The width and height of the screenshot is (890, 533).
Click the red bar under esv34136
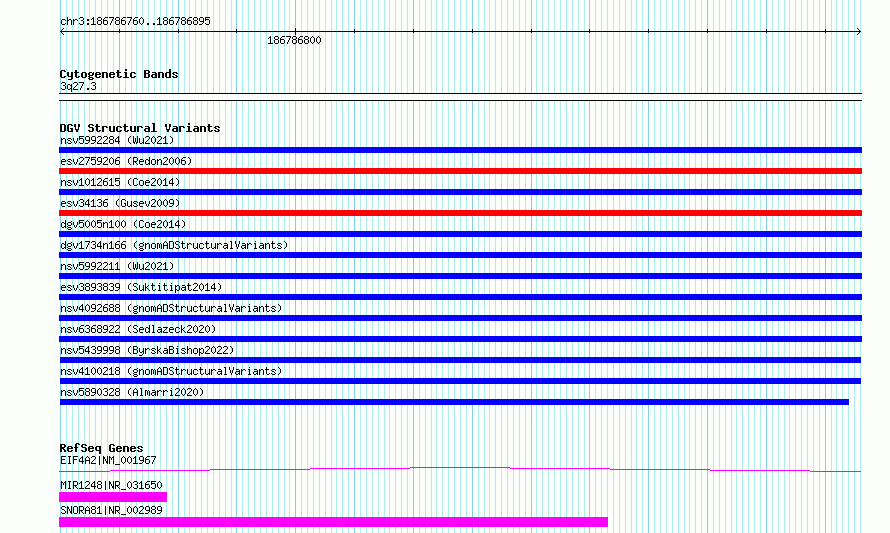pyautogui.click(x=460, y=213)
